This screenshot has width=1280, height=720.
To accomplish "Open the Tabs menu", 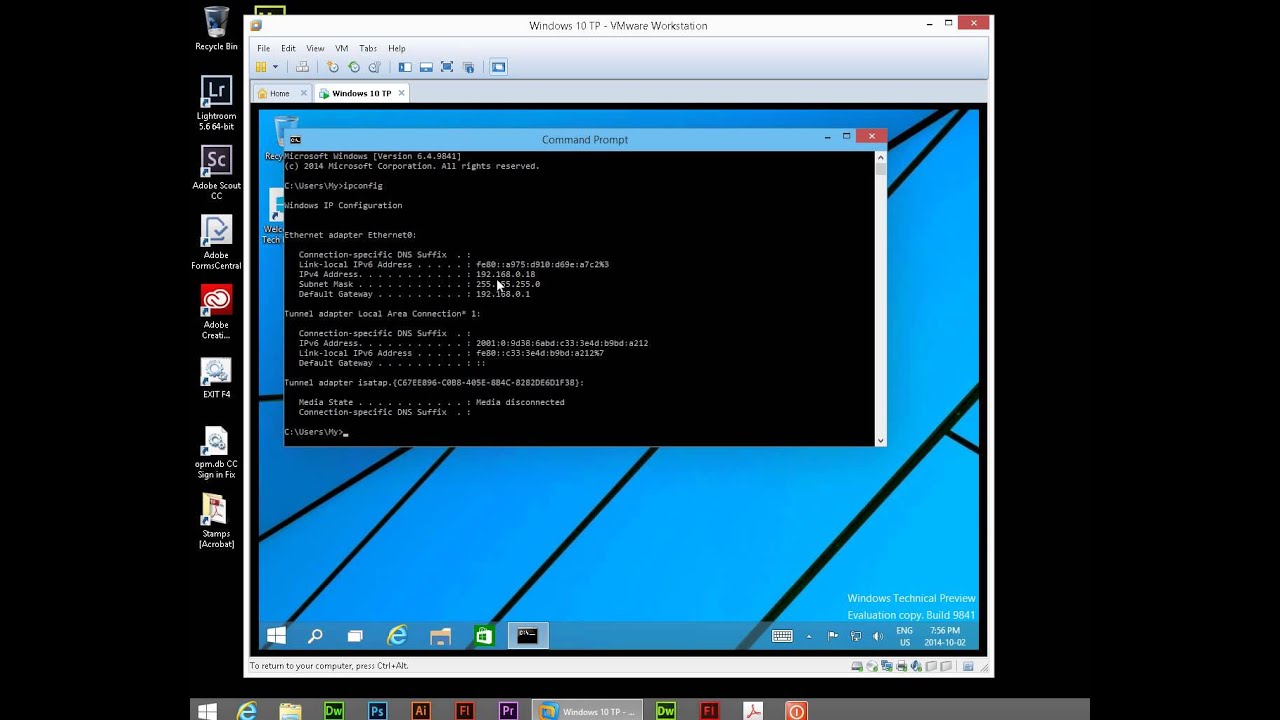I will pyautogui.click(x=368, y=48).
